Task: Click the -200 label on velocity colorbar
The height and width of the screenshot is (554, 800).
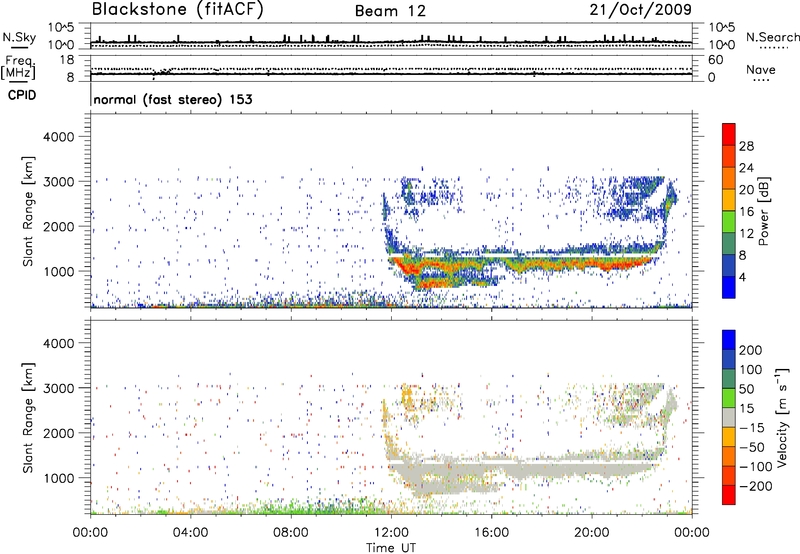Action: [755, 486]
